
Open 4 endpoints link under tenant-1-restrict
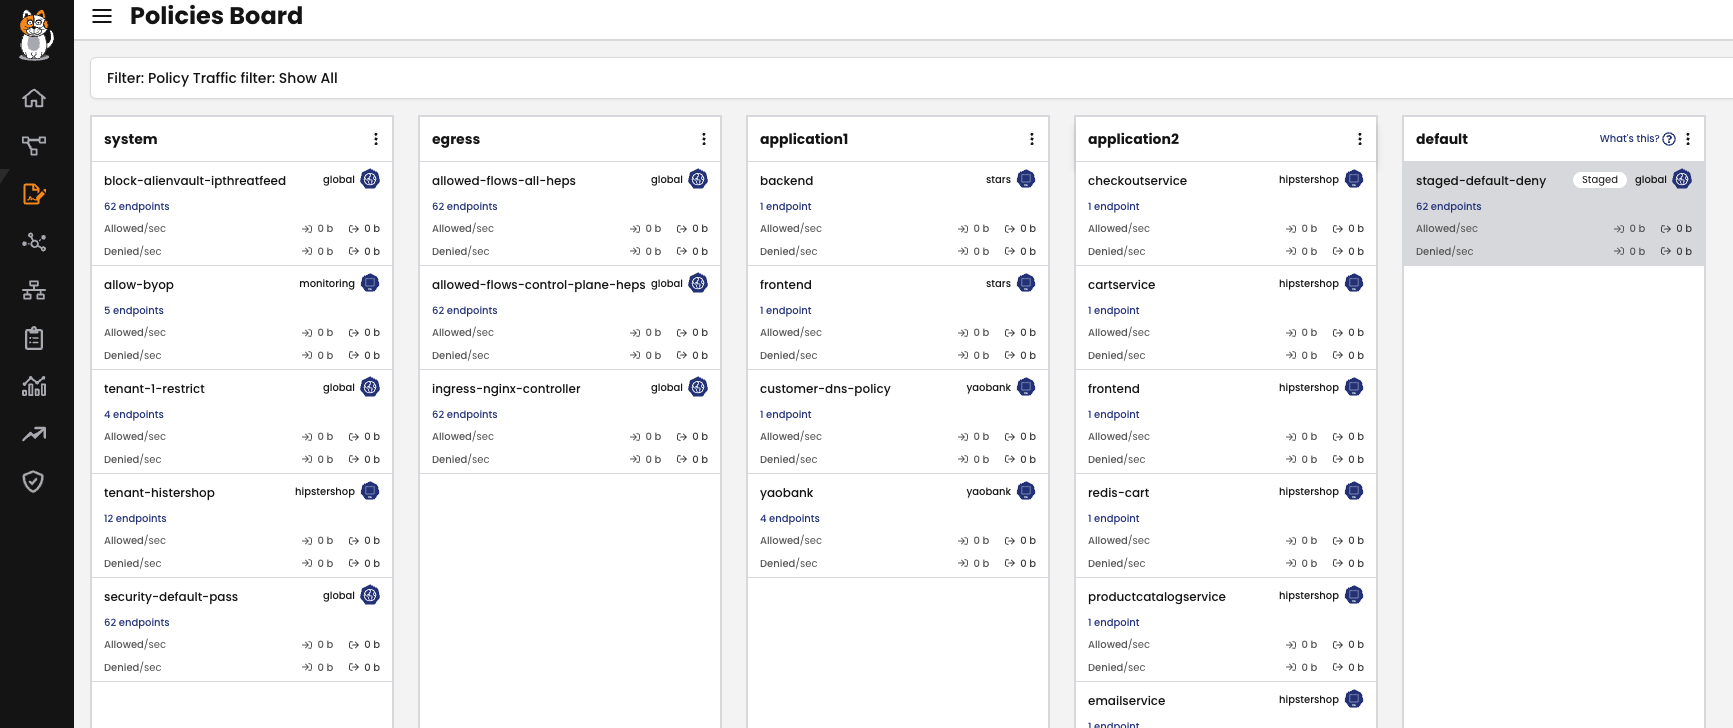click(x=134, y=415)
